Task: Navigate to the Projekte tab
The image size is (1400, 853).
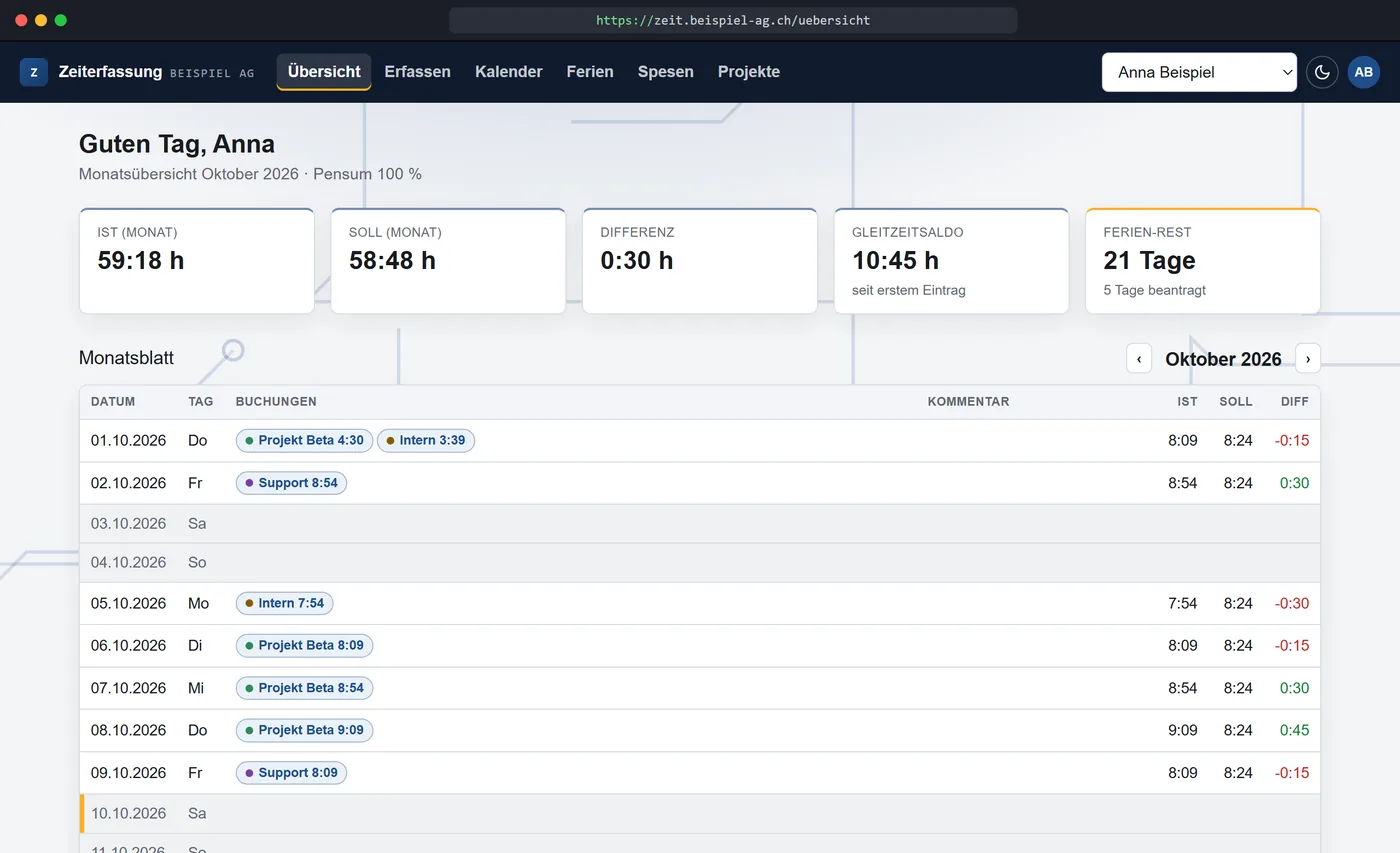Action: pyautogui.click(x=749, y=72)
